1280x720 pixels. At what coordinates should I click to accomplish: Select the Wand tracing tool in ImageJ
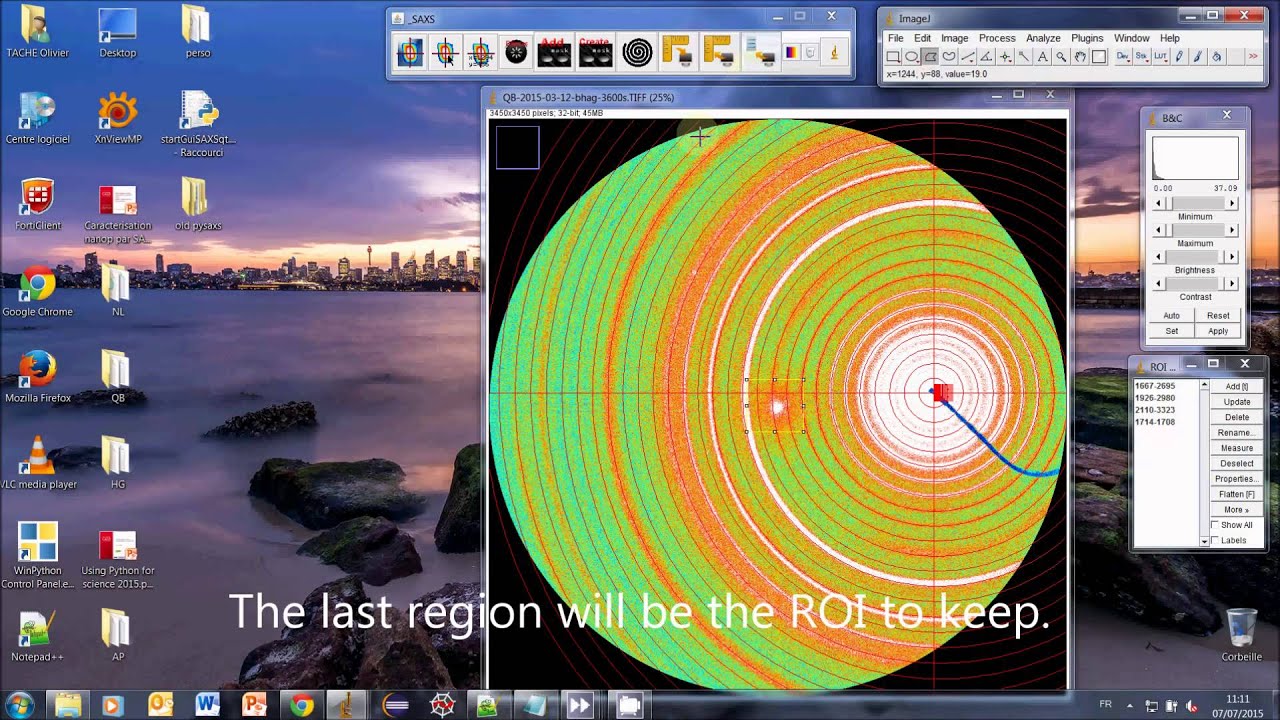[x=1024, y=57]
